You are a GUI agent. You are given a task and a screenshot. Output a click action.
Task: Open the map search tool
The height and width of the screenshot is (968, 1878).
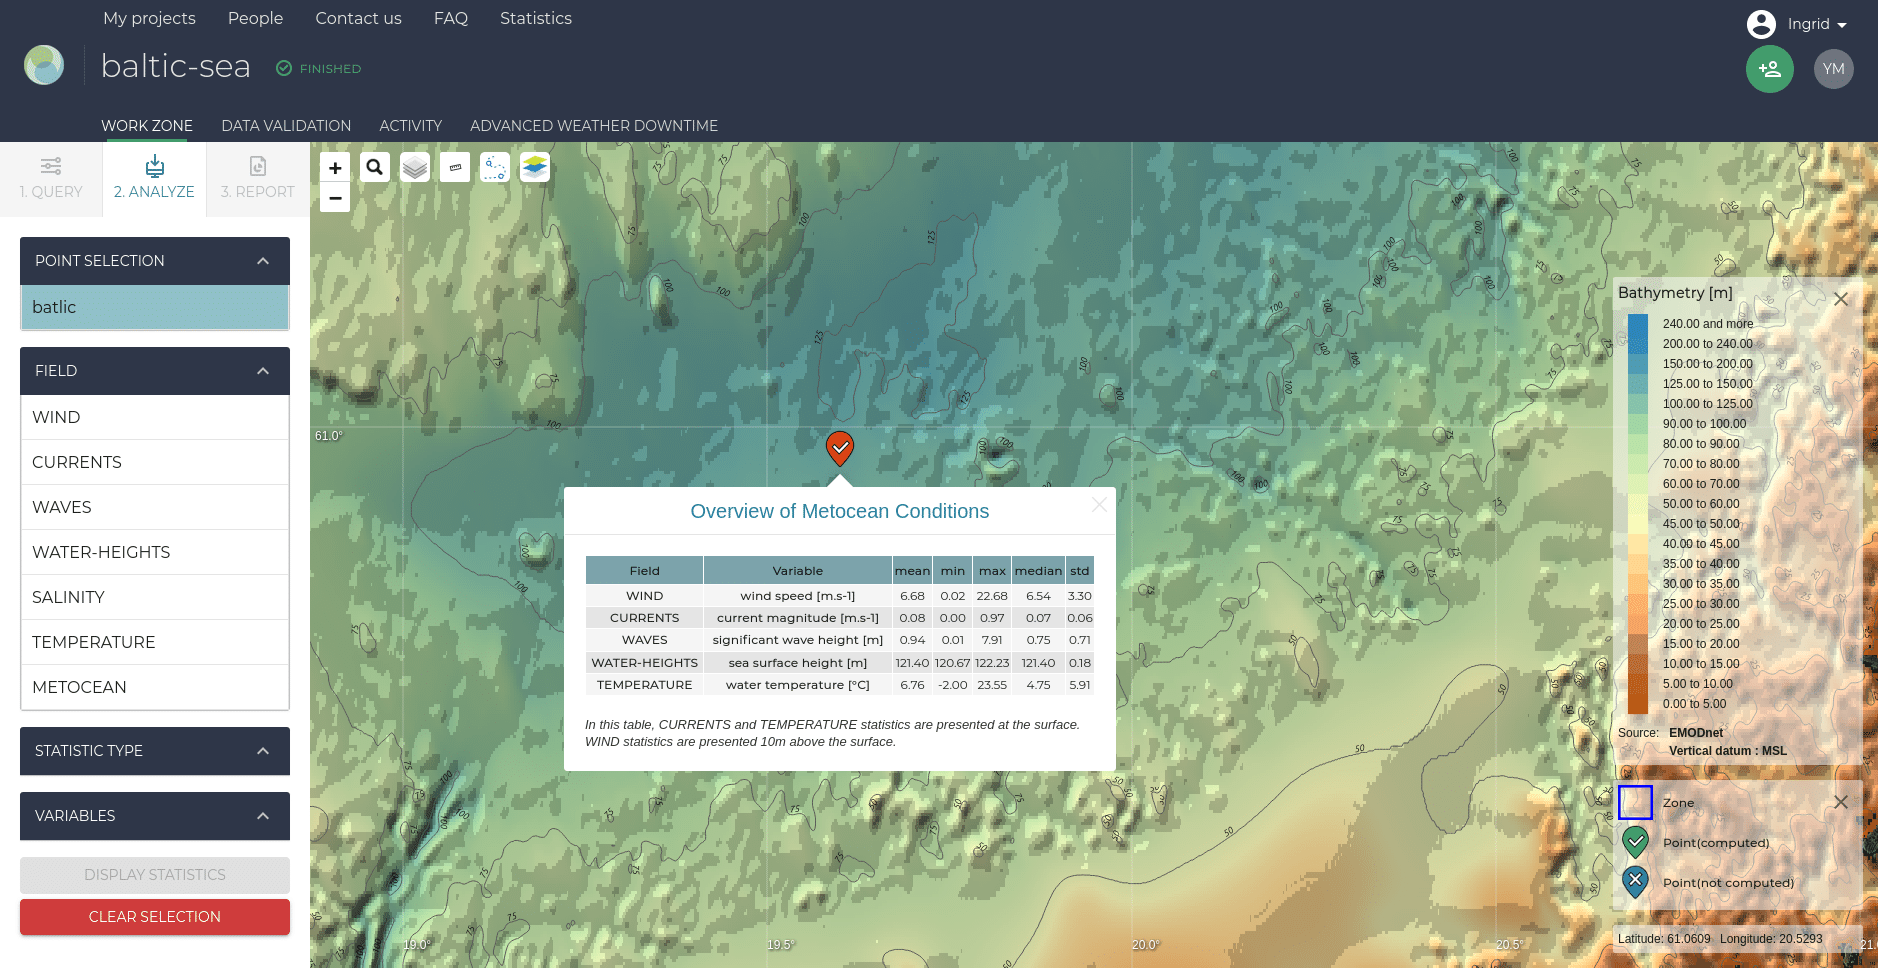375,167
